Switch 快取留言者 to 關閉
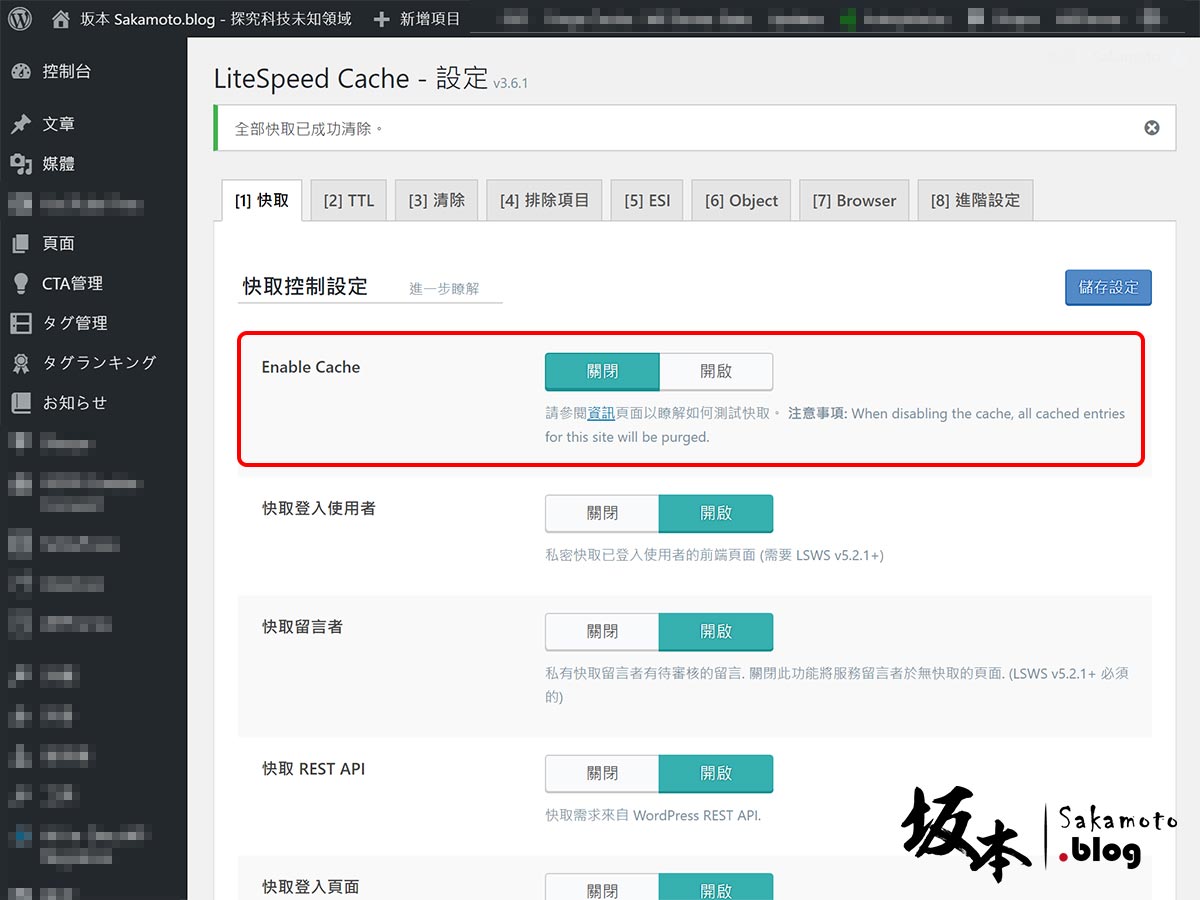Viewport: 1200px width, 900px height. [602, 632]
